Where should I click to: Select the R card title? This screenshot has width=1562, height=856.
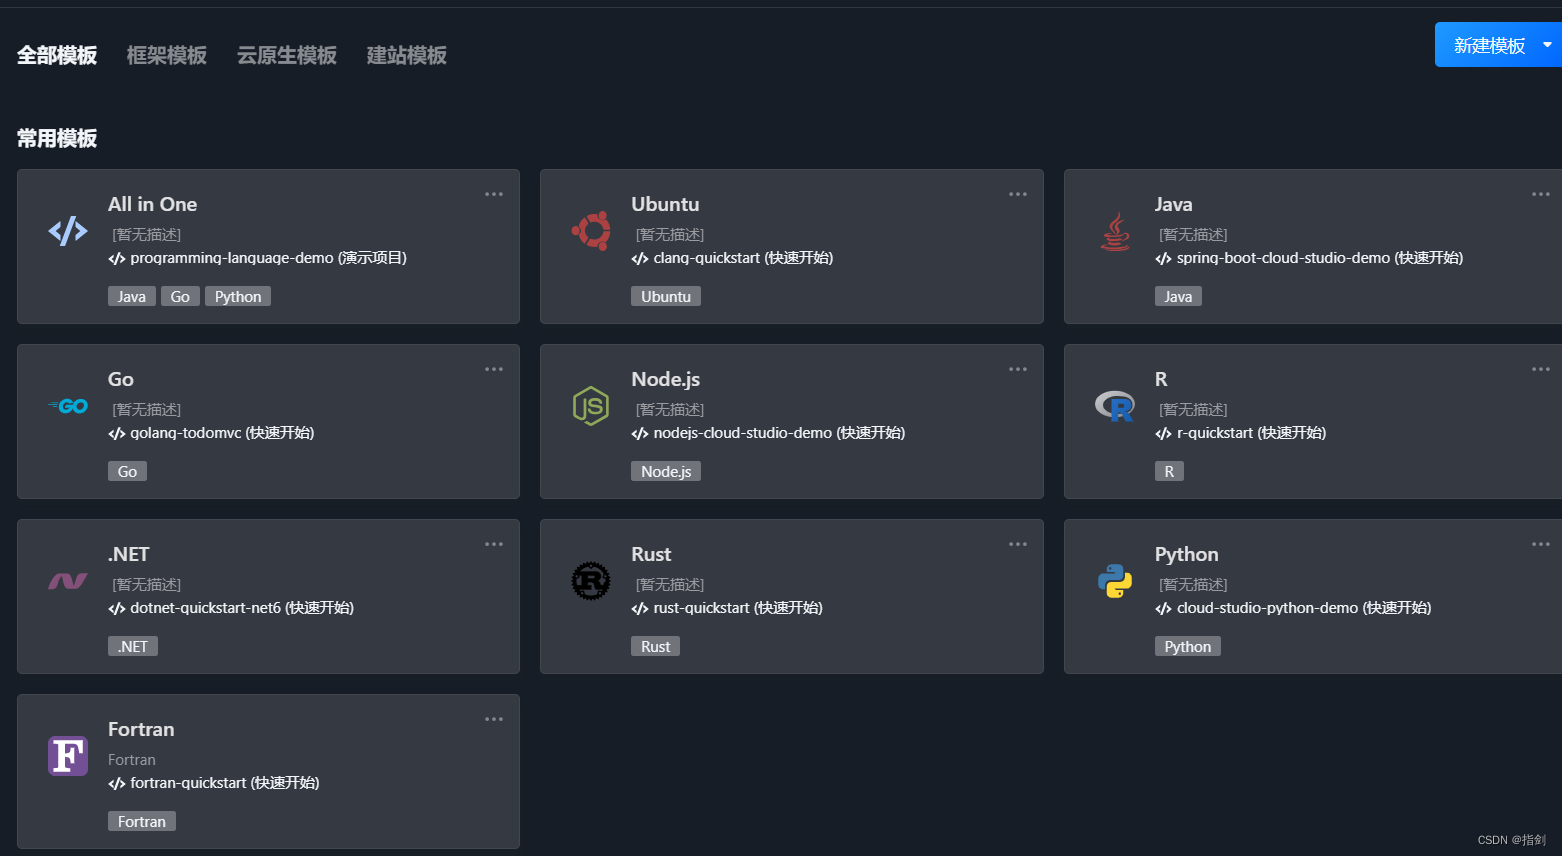click(1161, 379)
